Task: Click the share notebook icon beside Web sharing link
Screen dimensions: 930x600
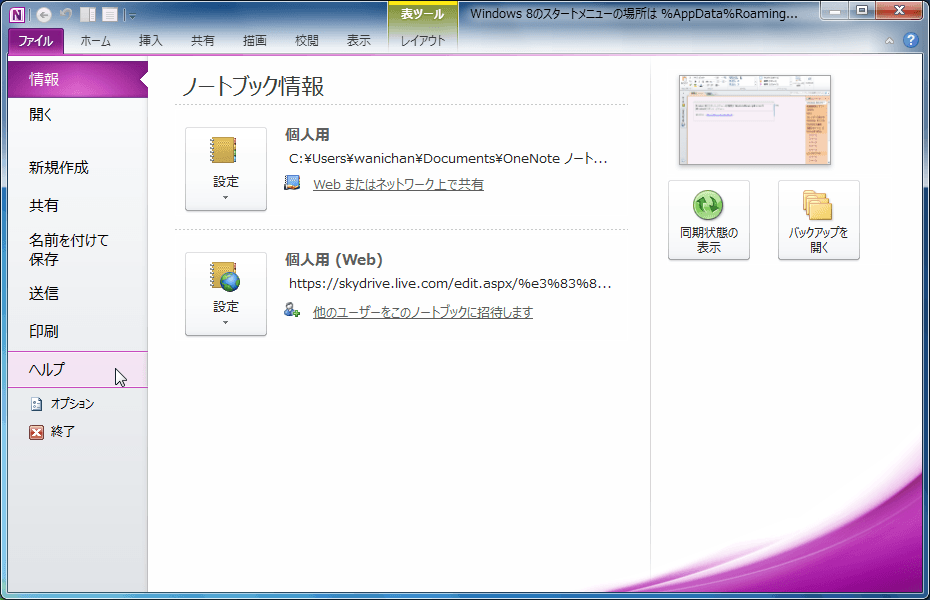Action: click(292, 183)
